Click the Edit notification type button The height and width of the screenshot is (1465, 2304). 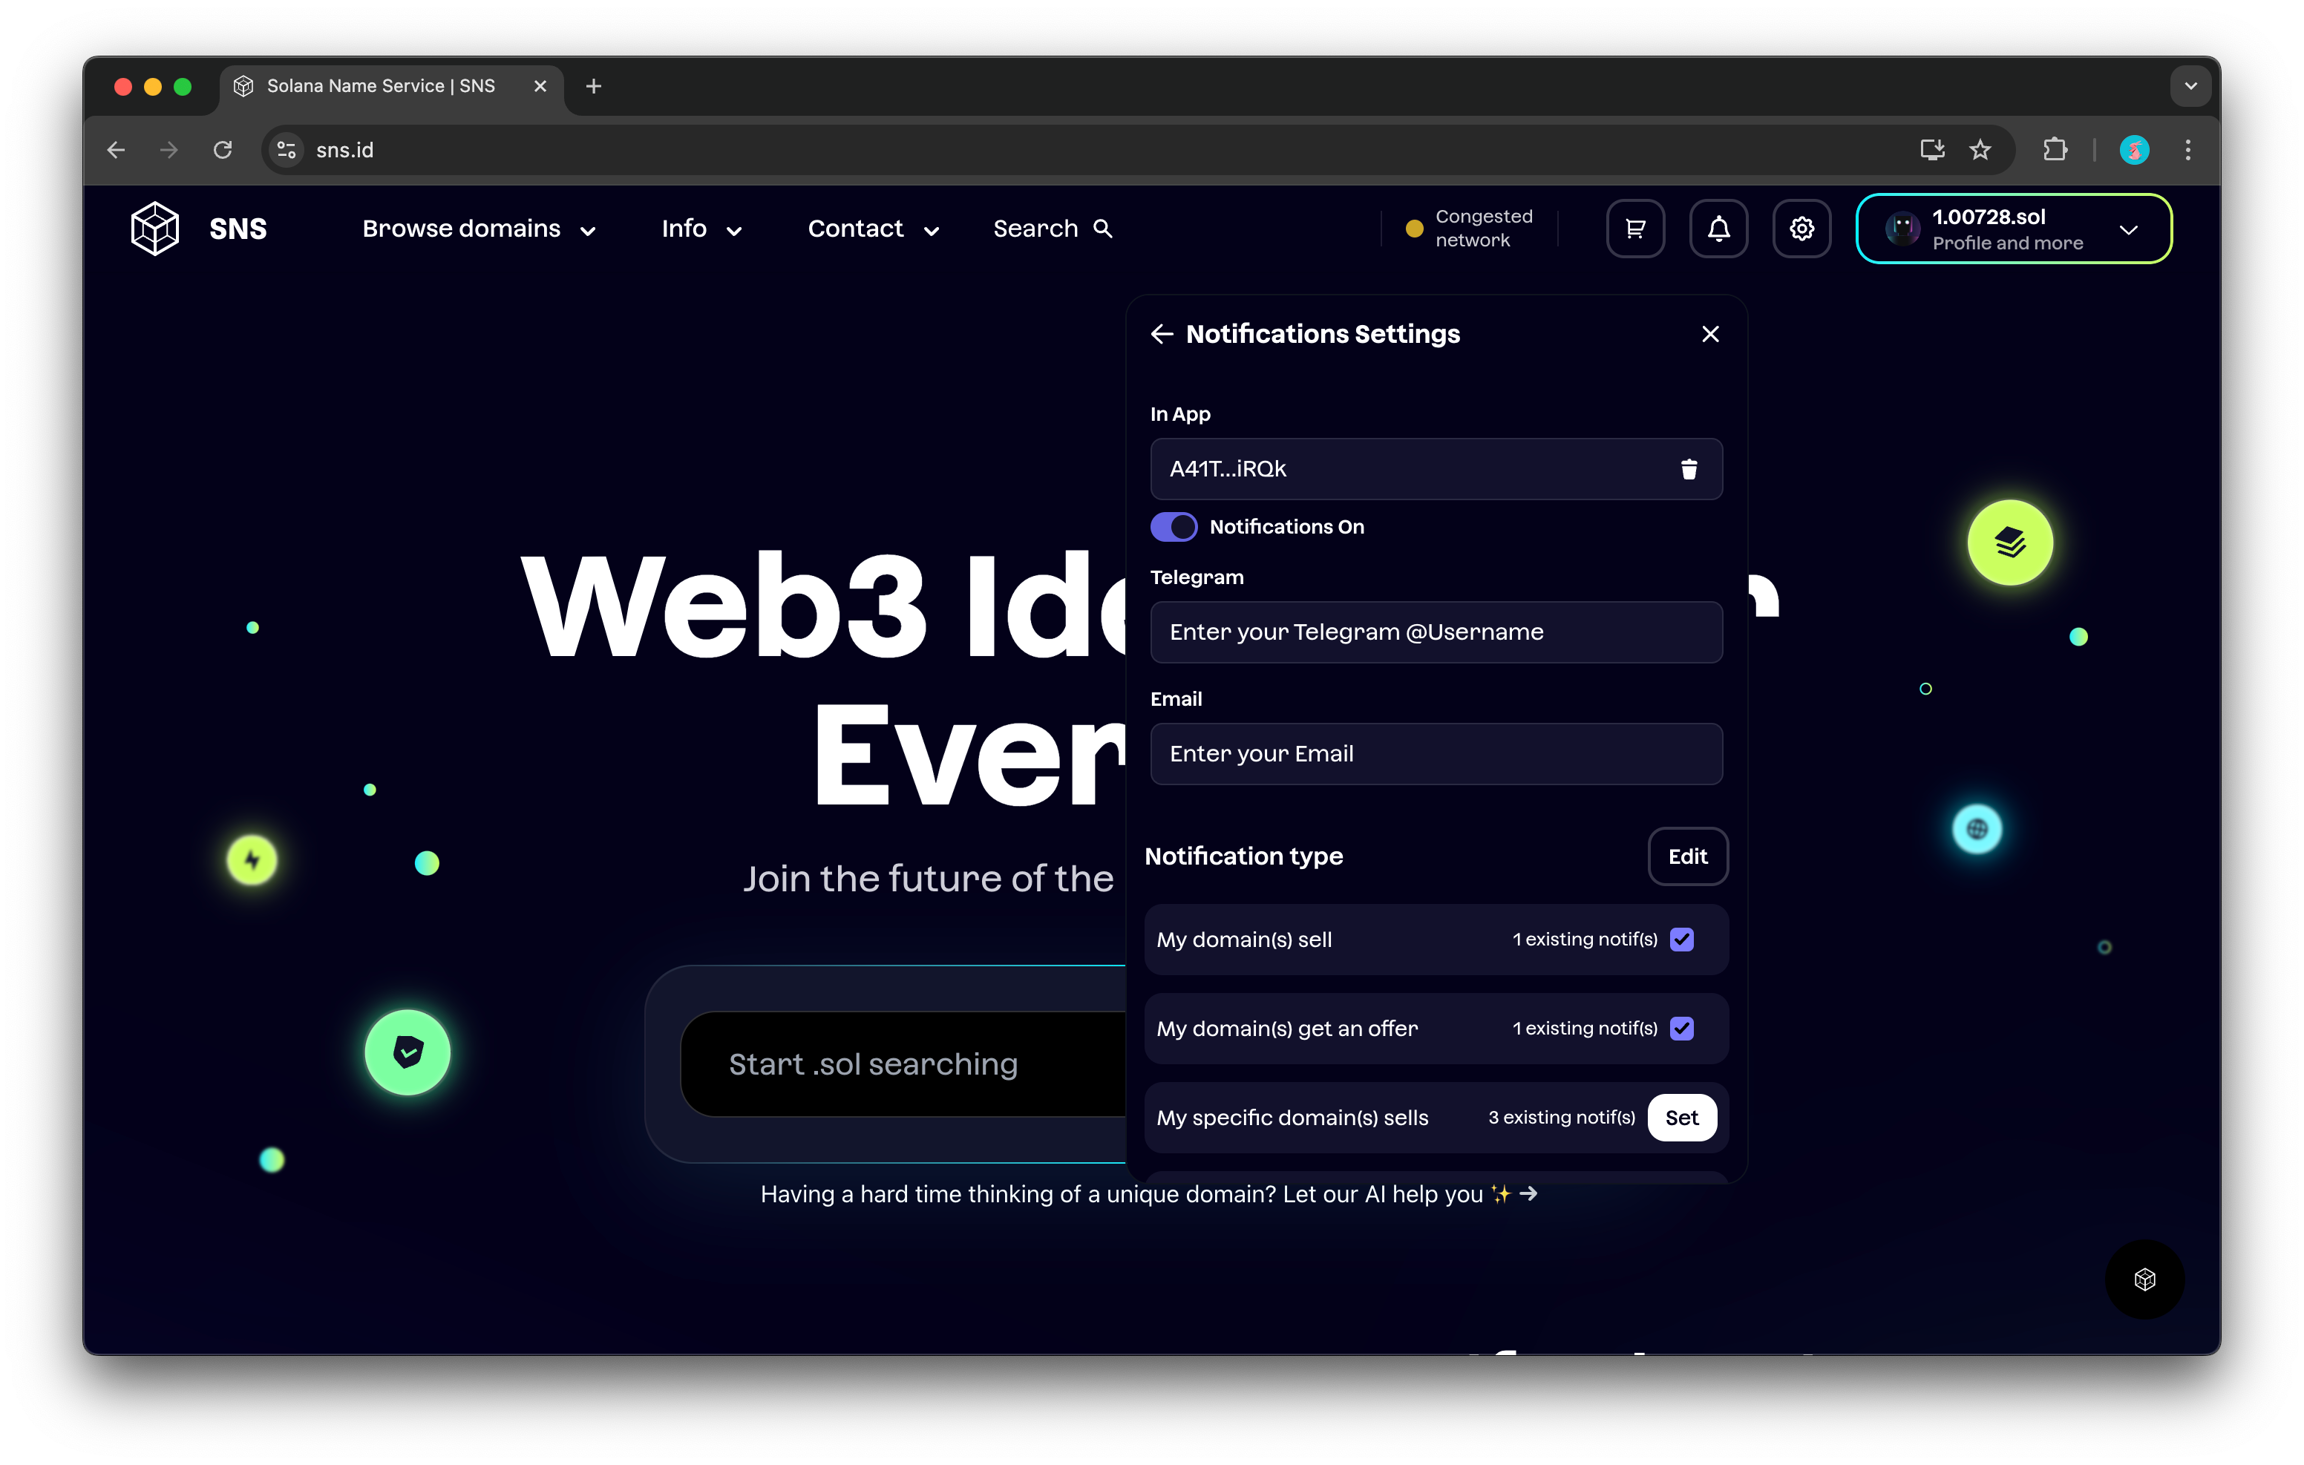[x=1687, y=856]
